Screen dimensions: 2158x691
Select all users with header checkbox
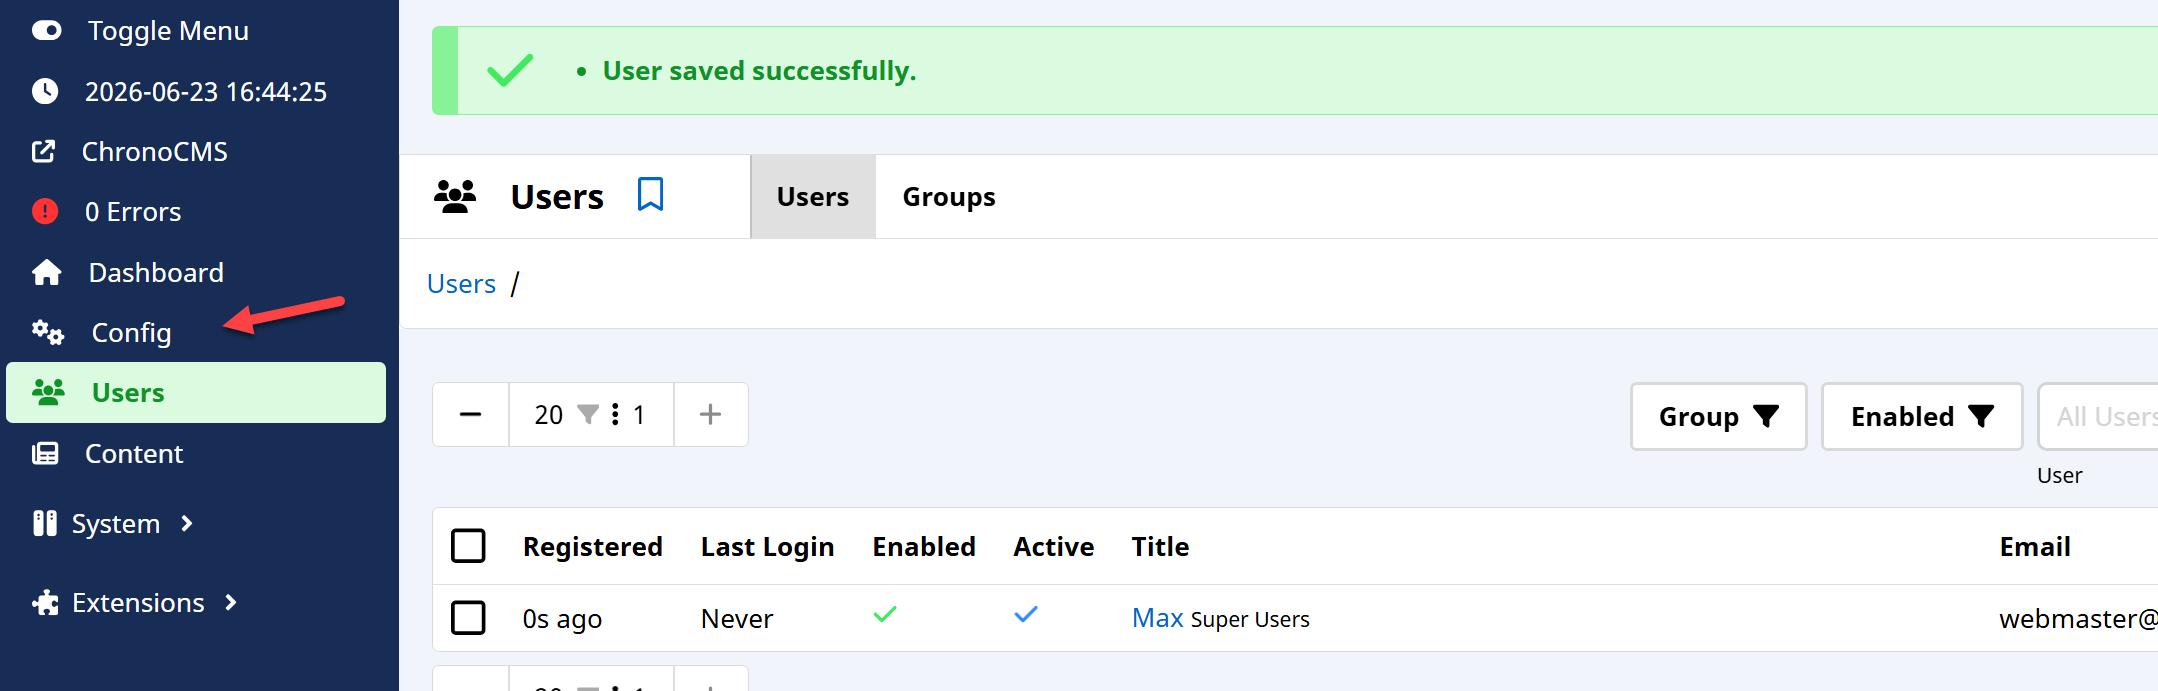pos(468,546)
